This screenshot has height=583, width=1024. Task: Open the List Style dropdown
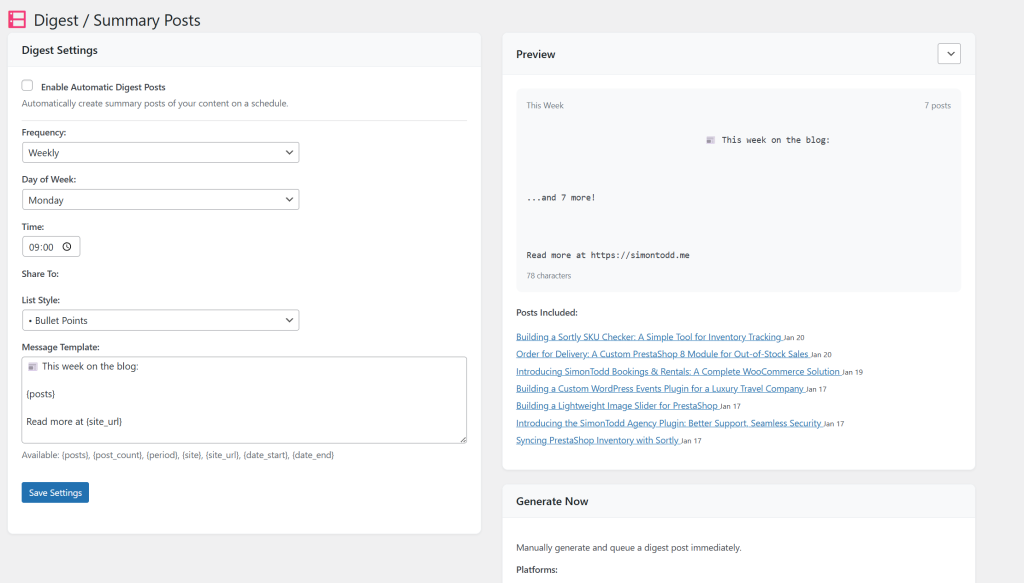pyautogui.click(x=160, y=321)
